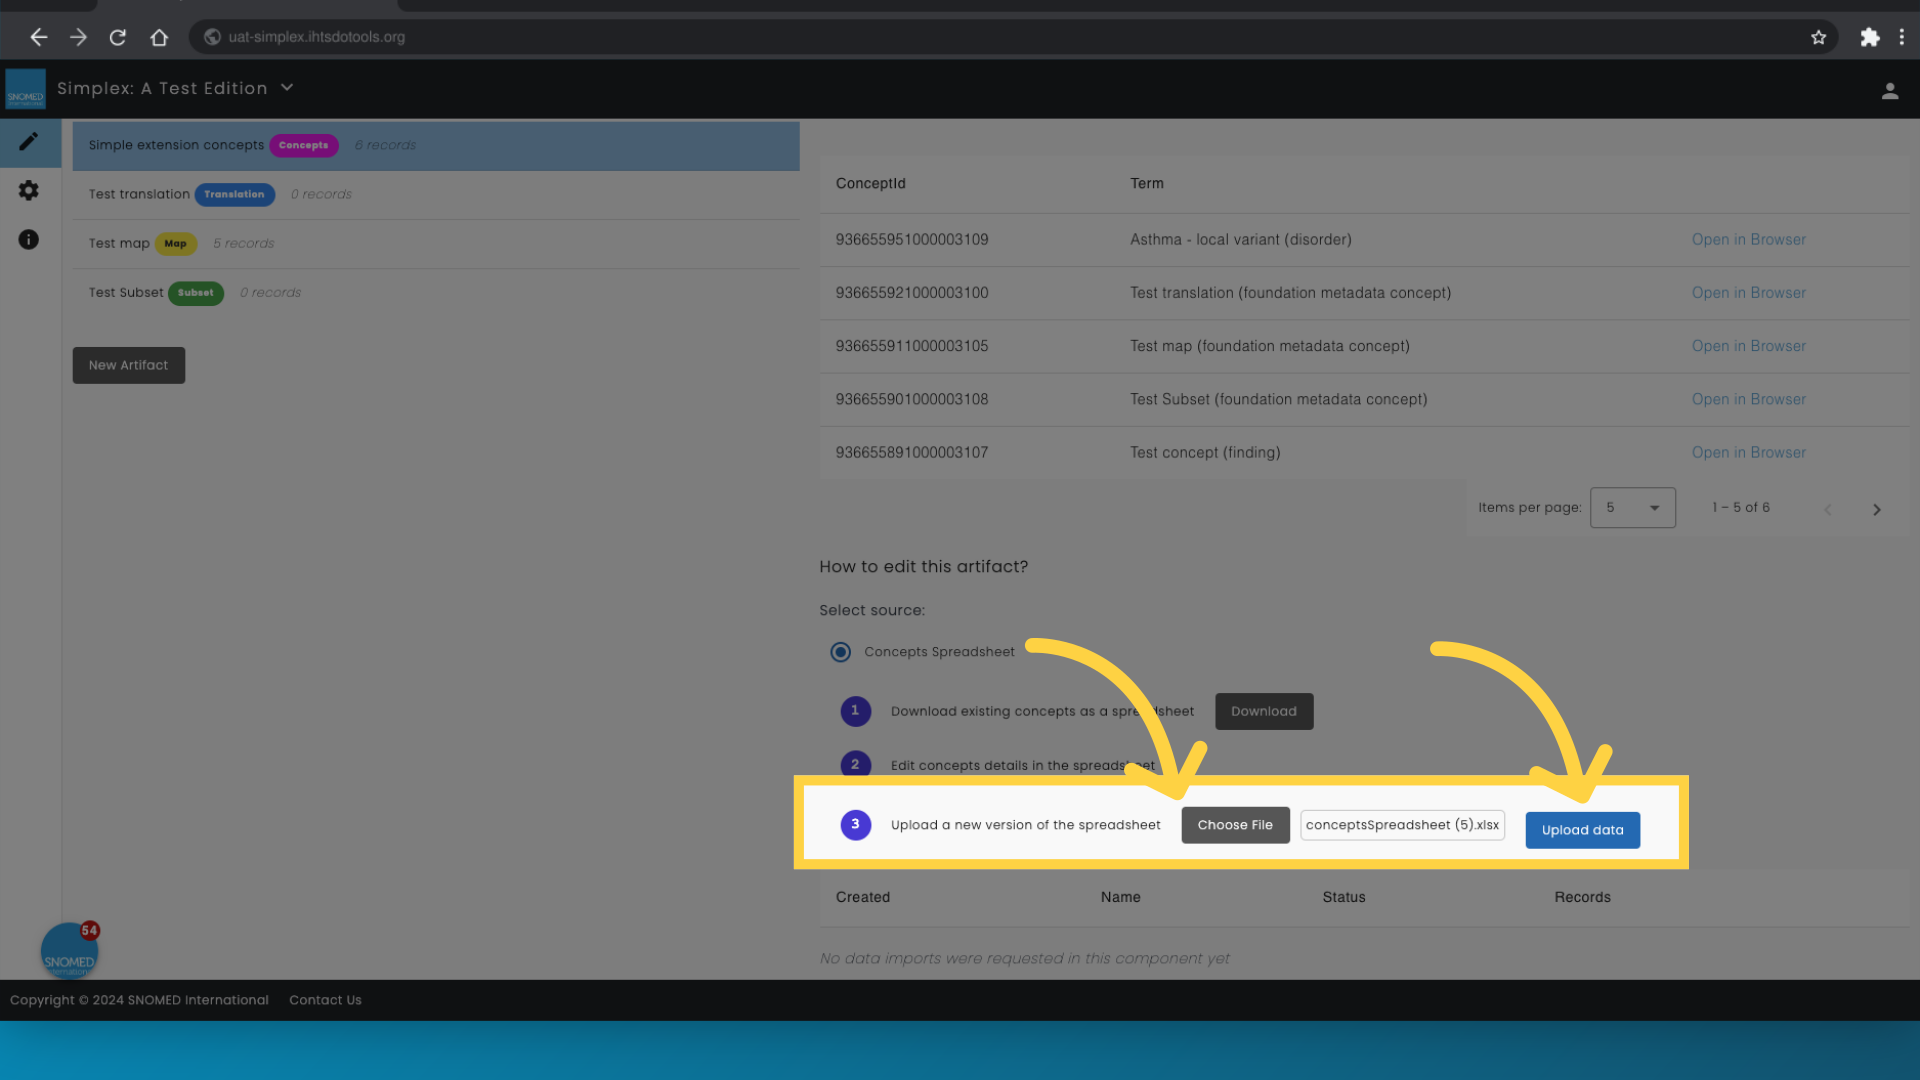Click the settings gear icon in sidebar
The width and height of the screenshot is (1920, 1080).
coord(29,190)
